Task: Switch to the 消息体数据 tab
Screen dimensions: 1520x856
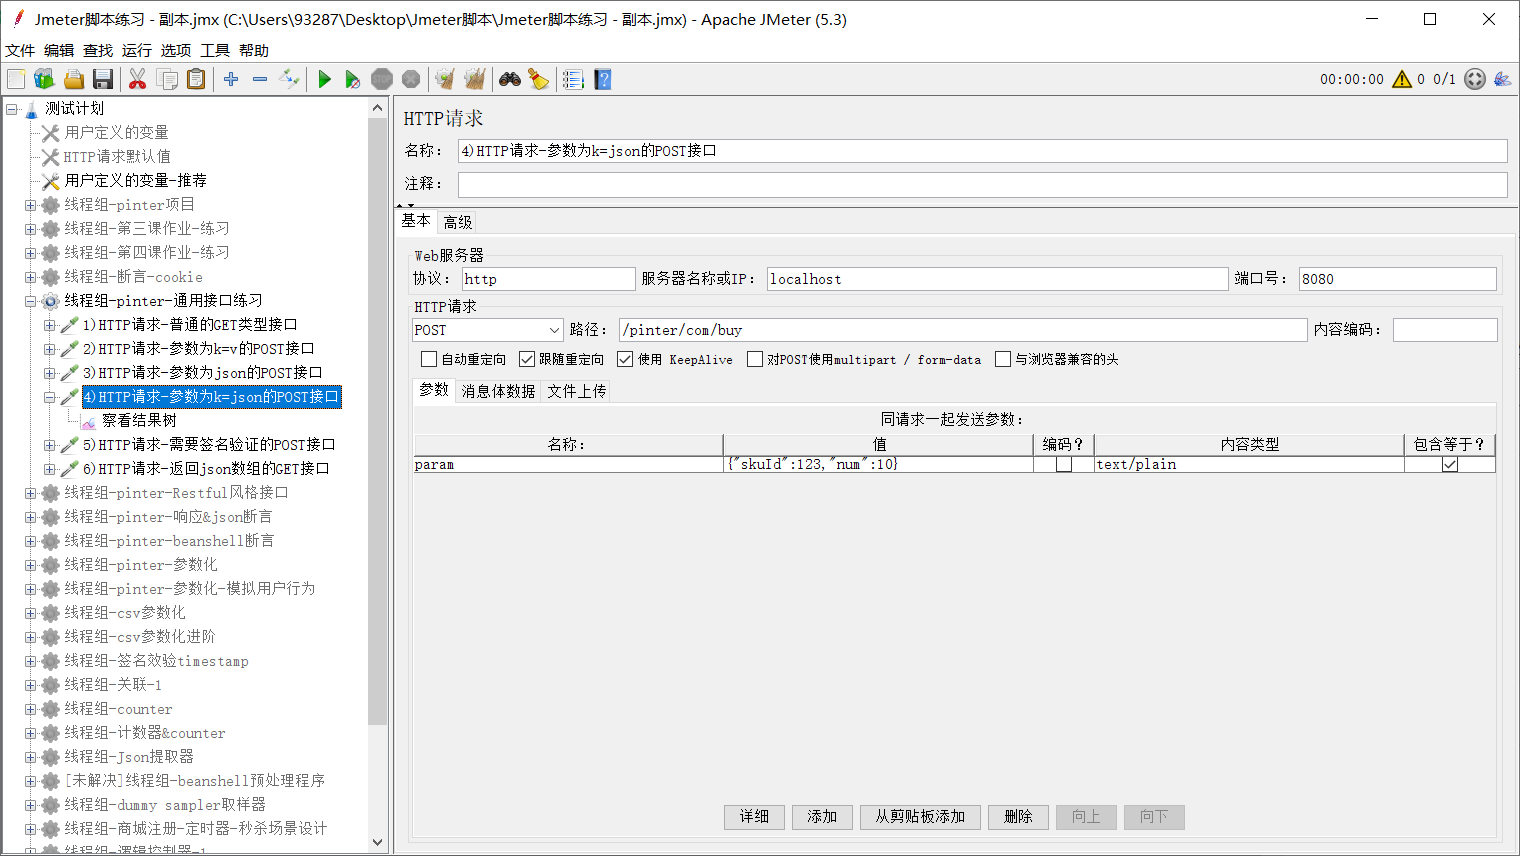Action: tap(498, 391)
